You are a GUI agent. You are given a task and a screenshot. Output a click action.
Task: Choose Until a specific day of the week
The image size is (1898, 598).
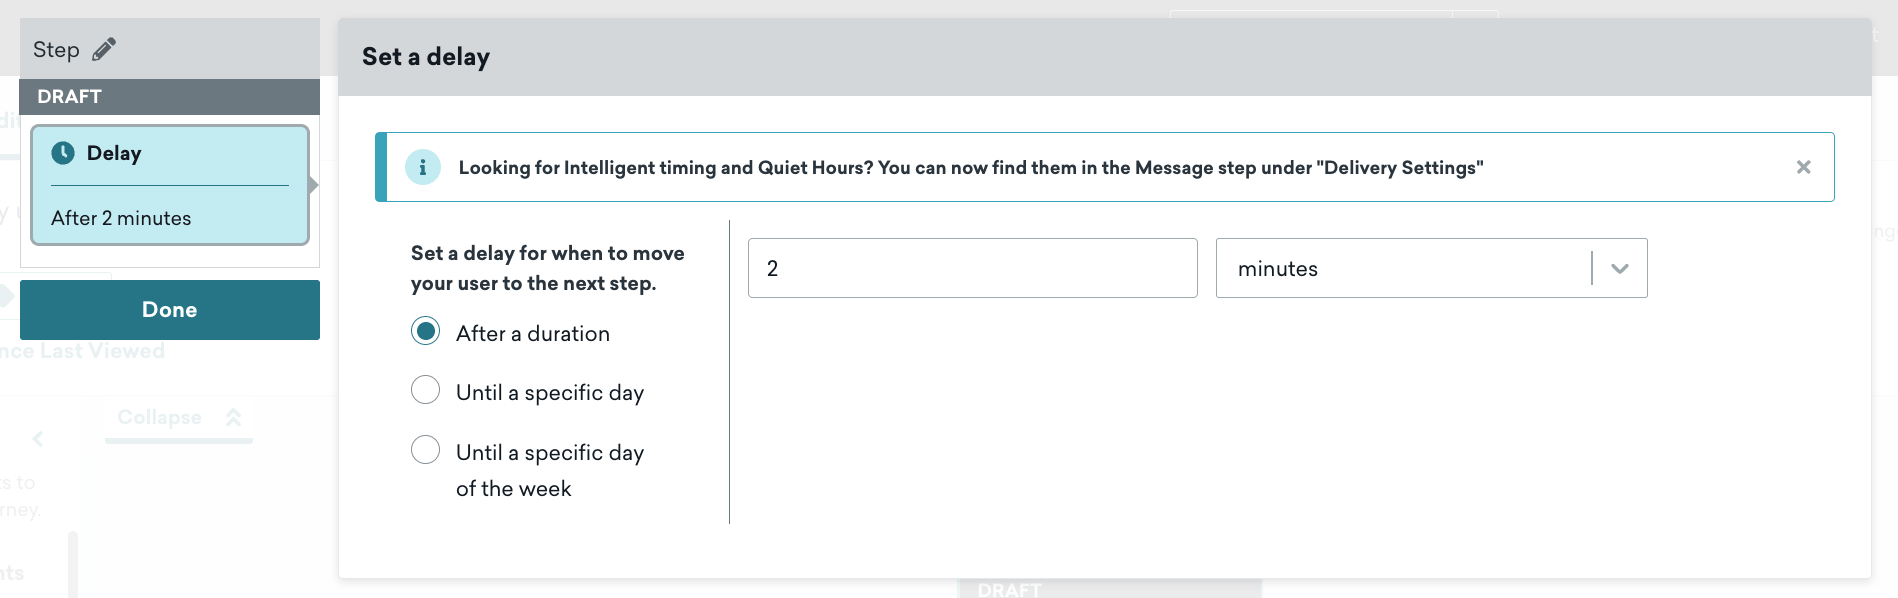426,450
